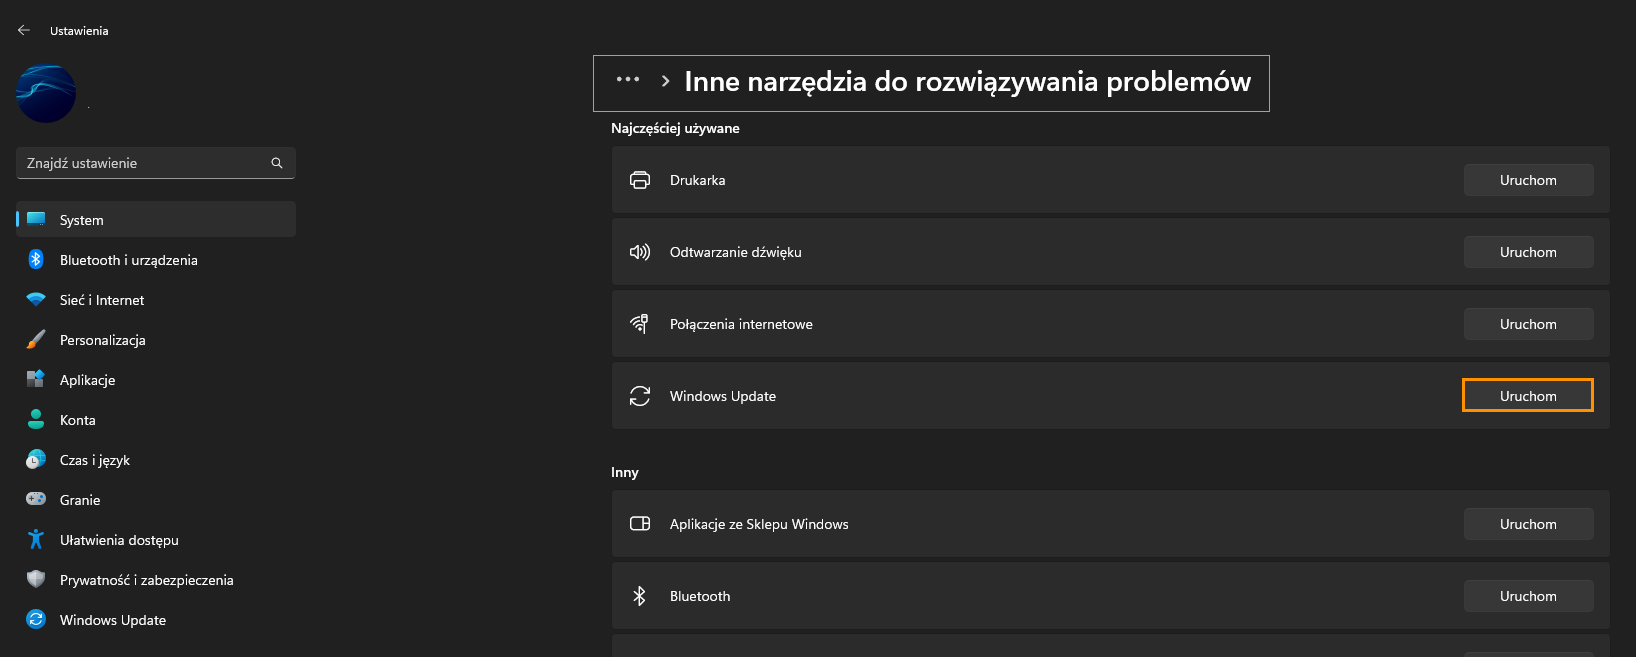
Task: Run the Drukarka troubleshooter
Action: pyautogui.click(x=1528, y=180)
